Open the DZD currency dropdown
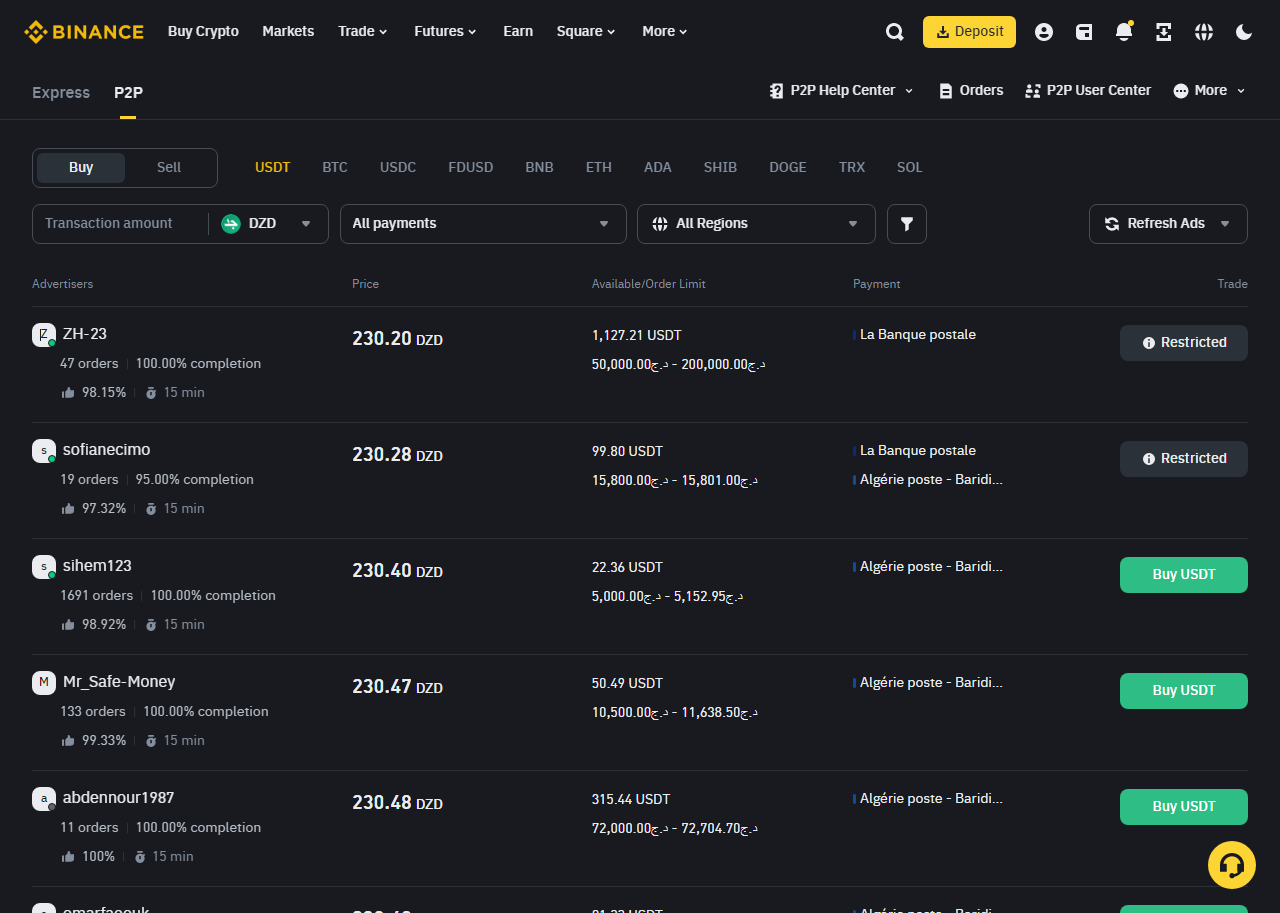The width and height of the screenshot is (1280, 913). tap(267, 224)
